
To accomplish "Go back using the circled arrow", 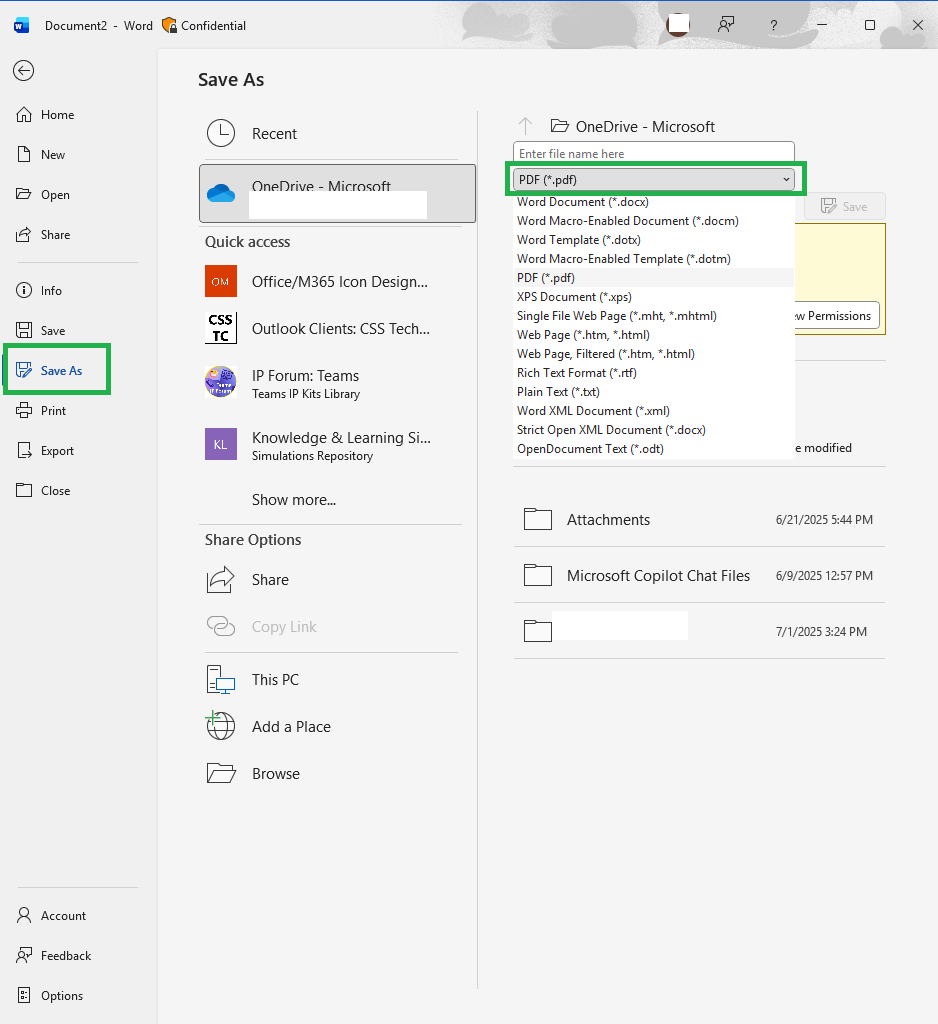I will click(x=24, y=71).
